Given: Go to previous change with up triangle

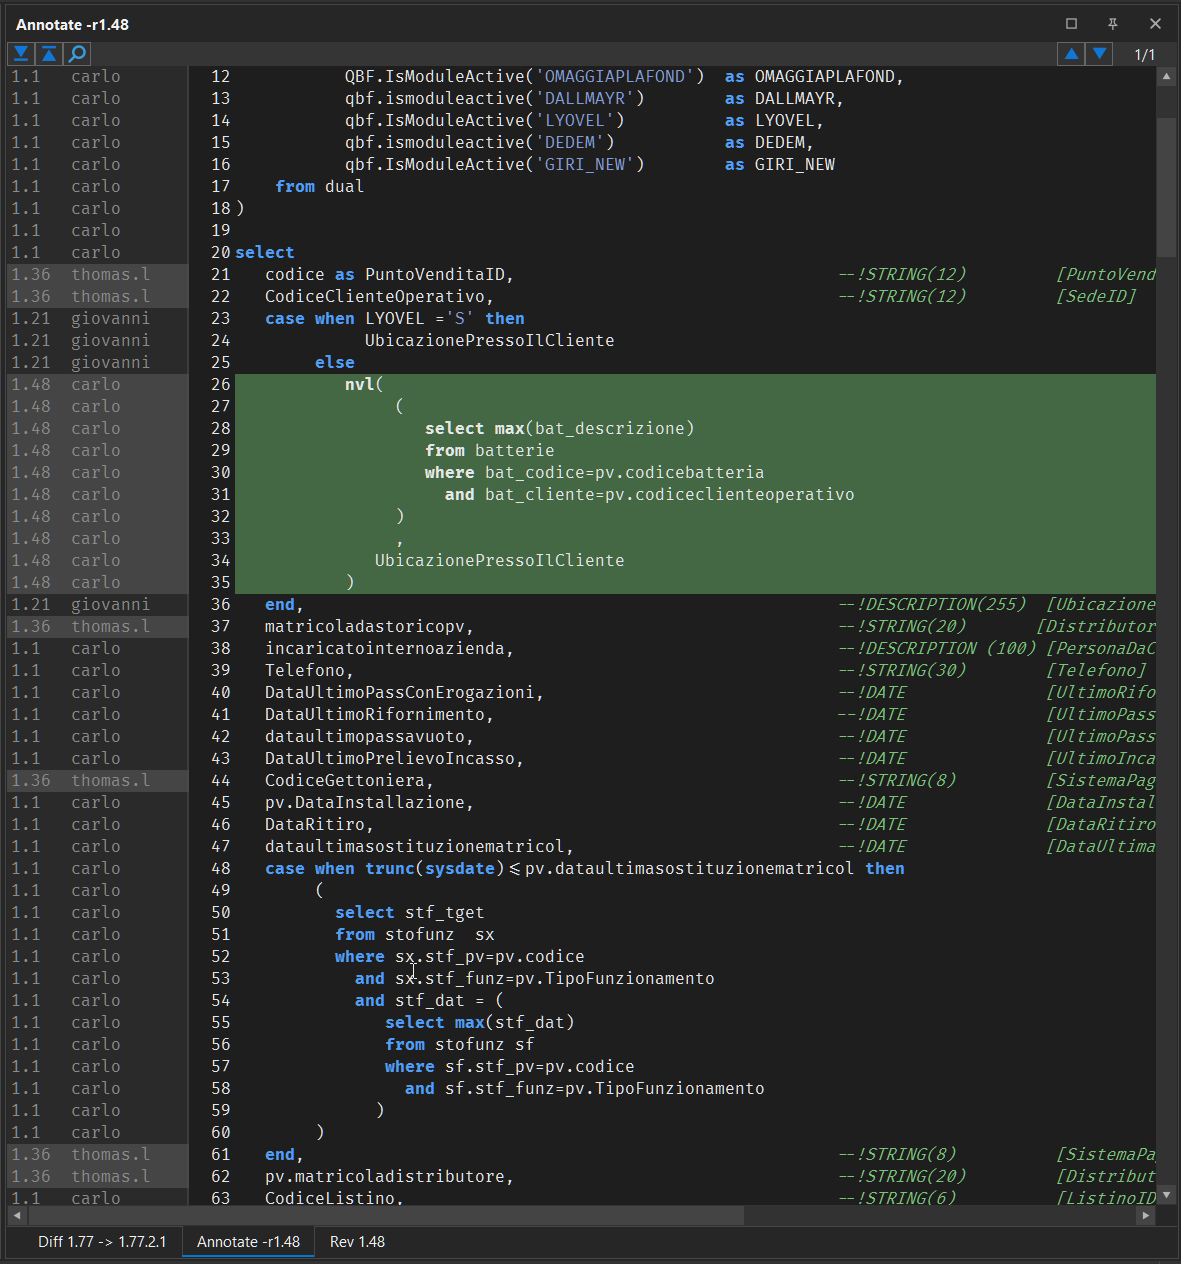Looking at the screenshot, I should tap(1071, 53).
